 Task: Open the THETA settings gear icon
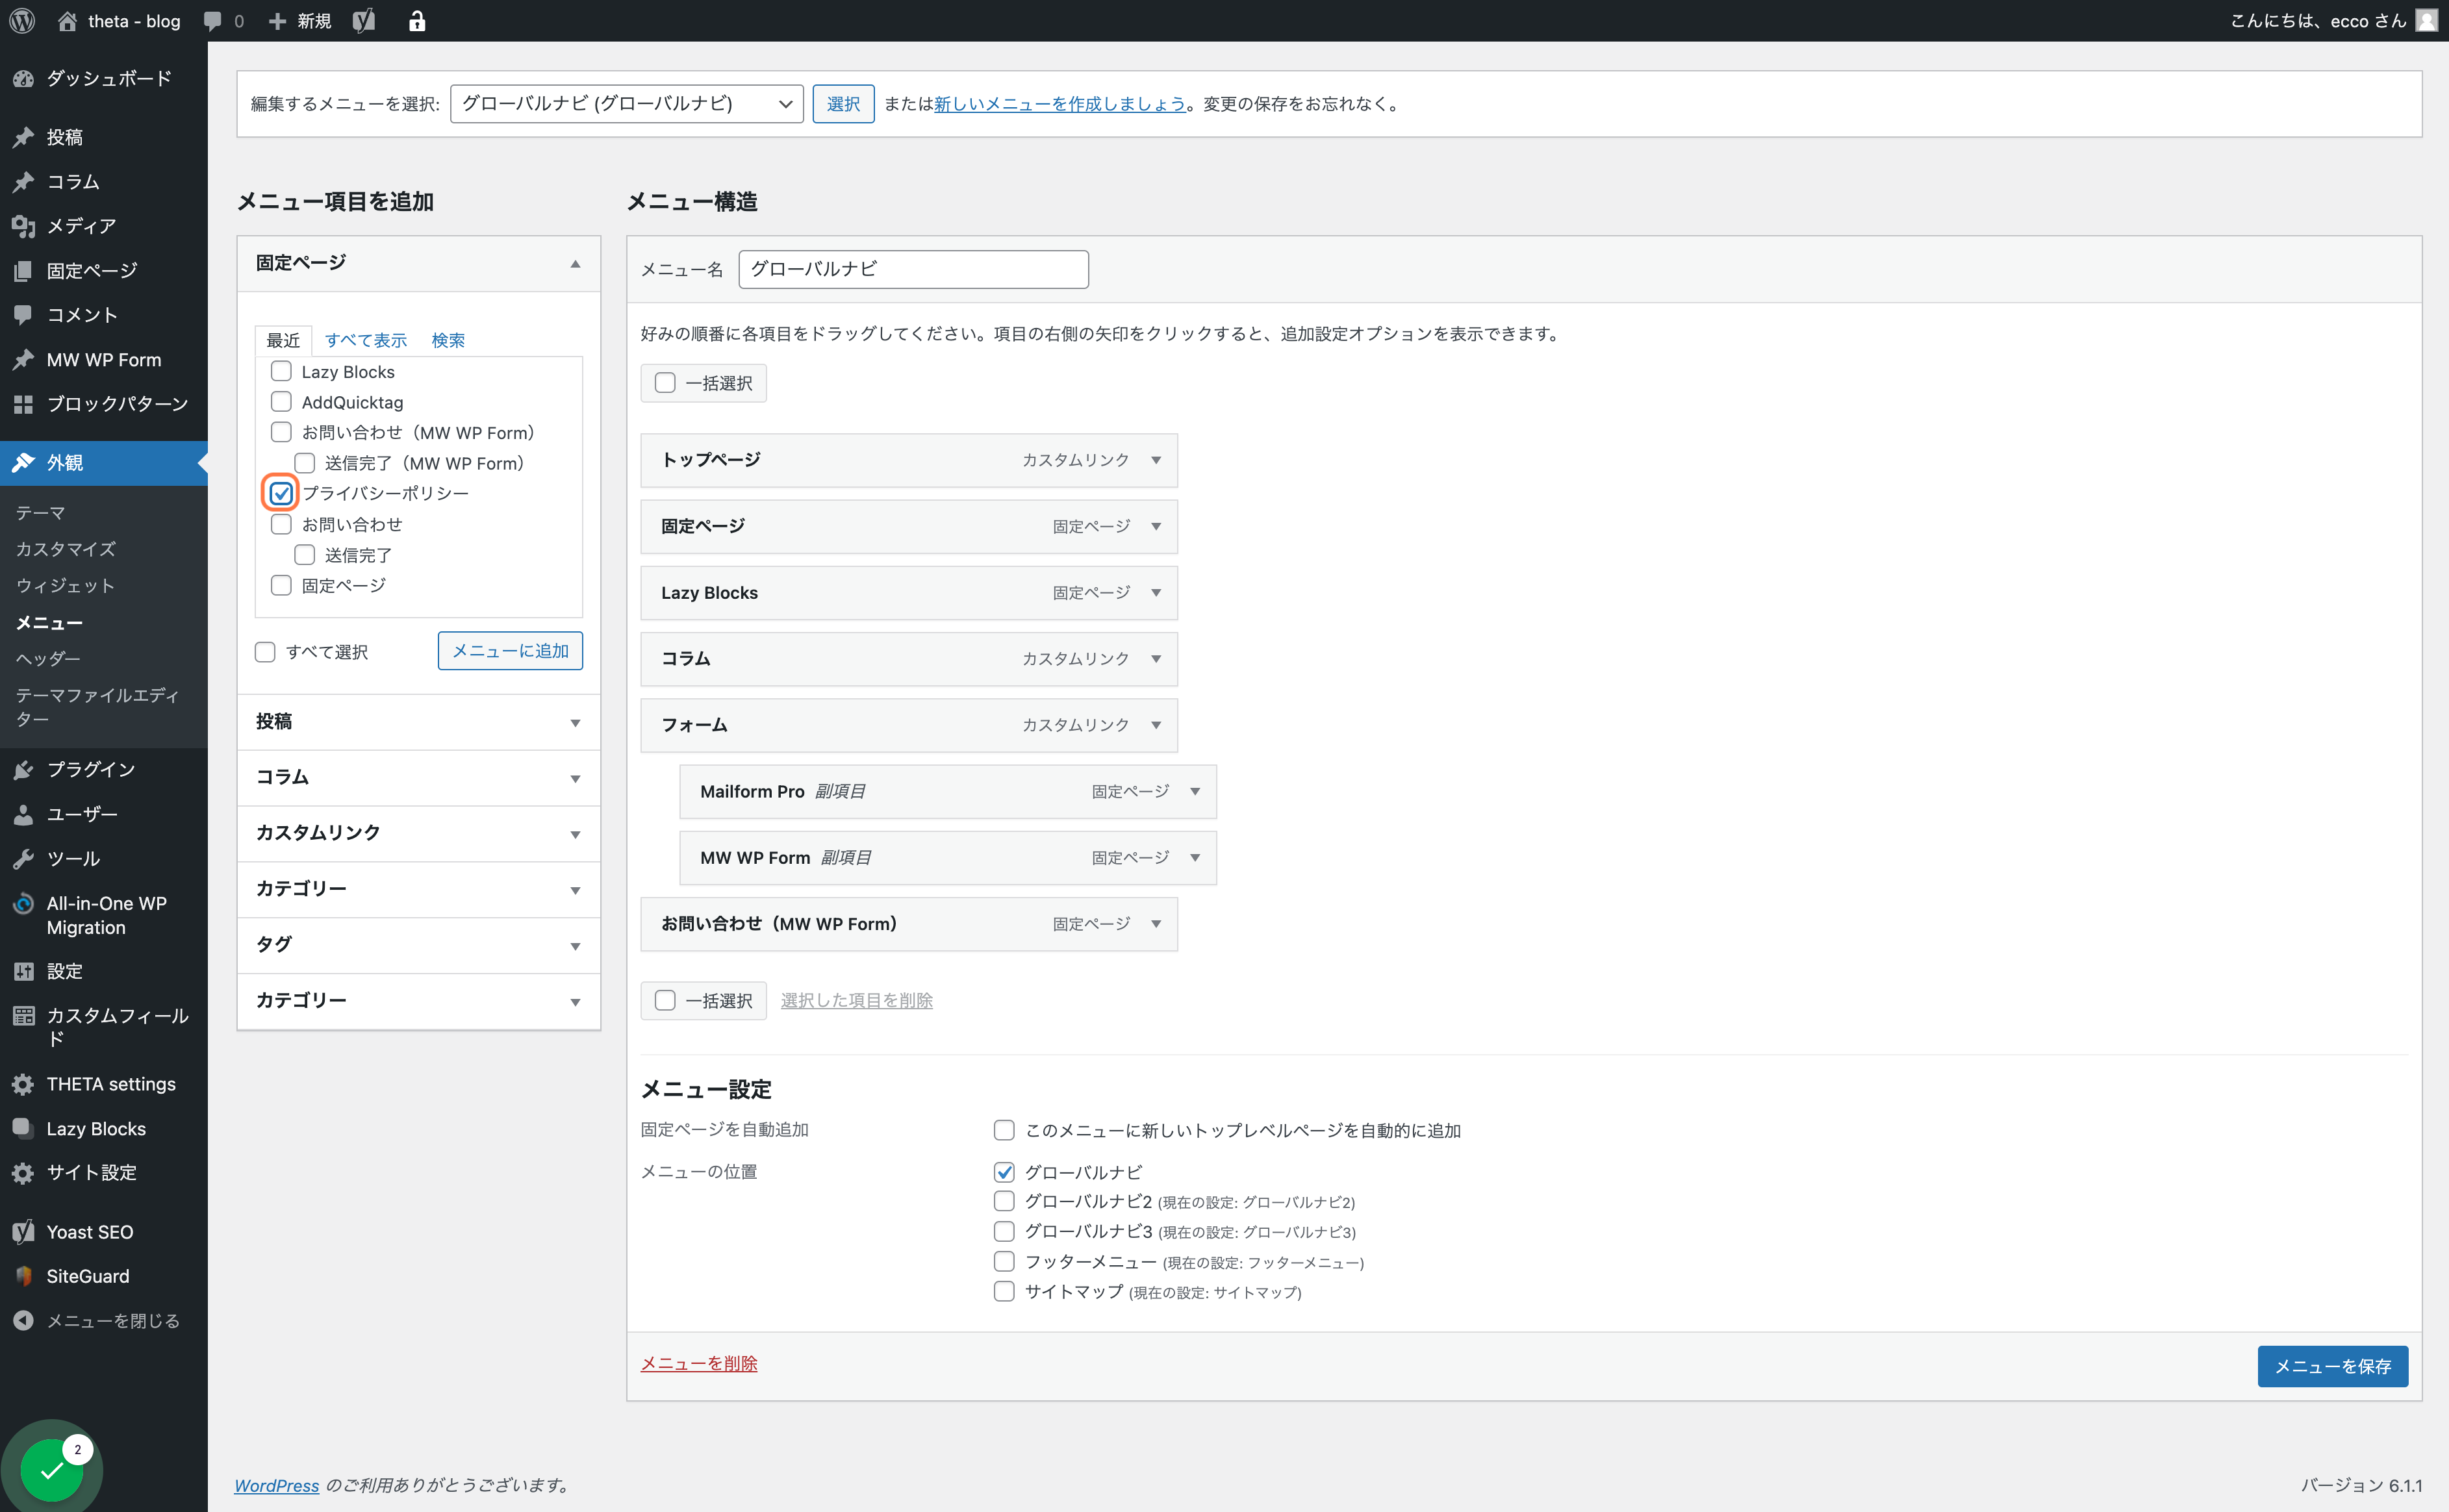coord(24,1084)
